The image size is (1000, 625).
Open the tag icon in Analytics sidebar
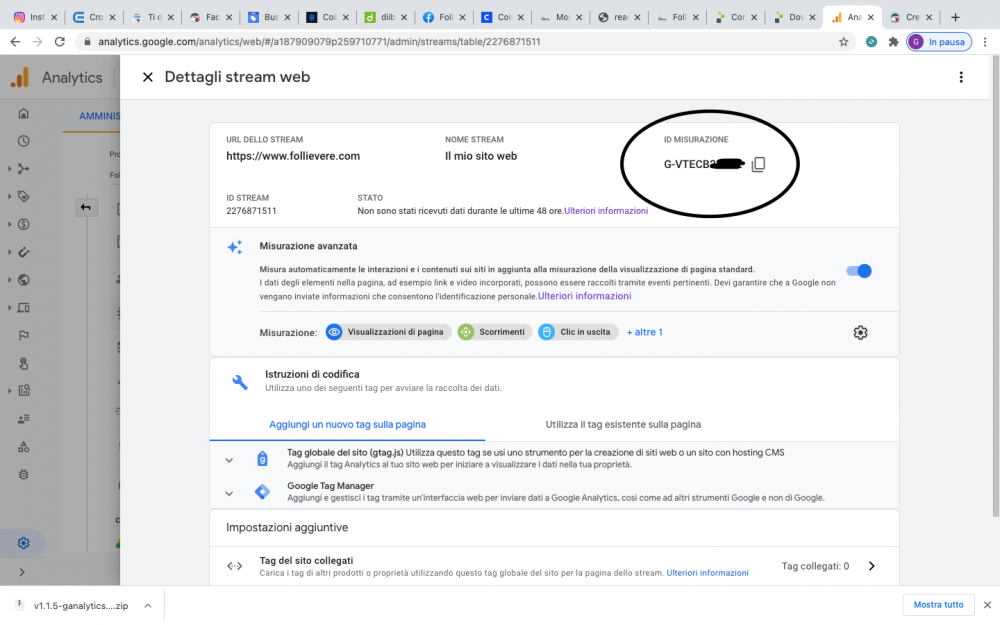(24, 196)
